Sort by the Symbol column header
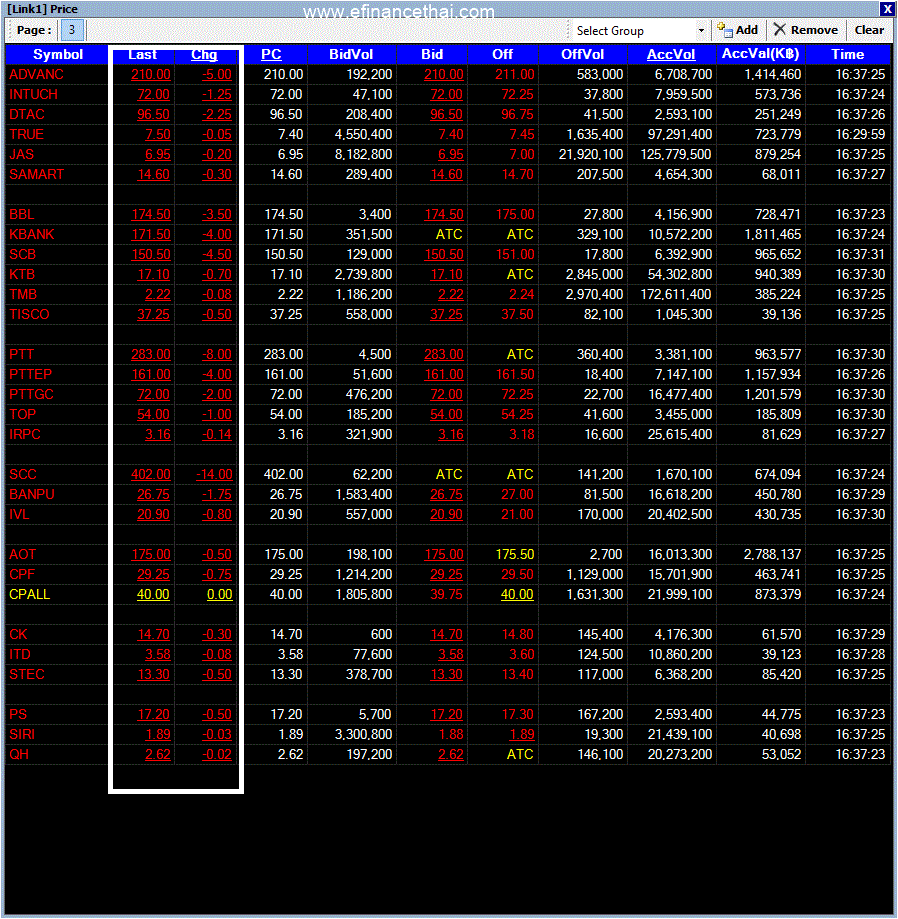This screenshot has width=898, height=919. tap(57, 55)
